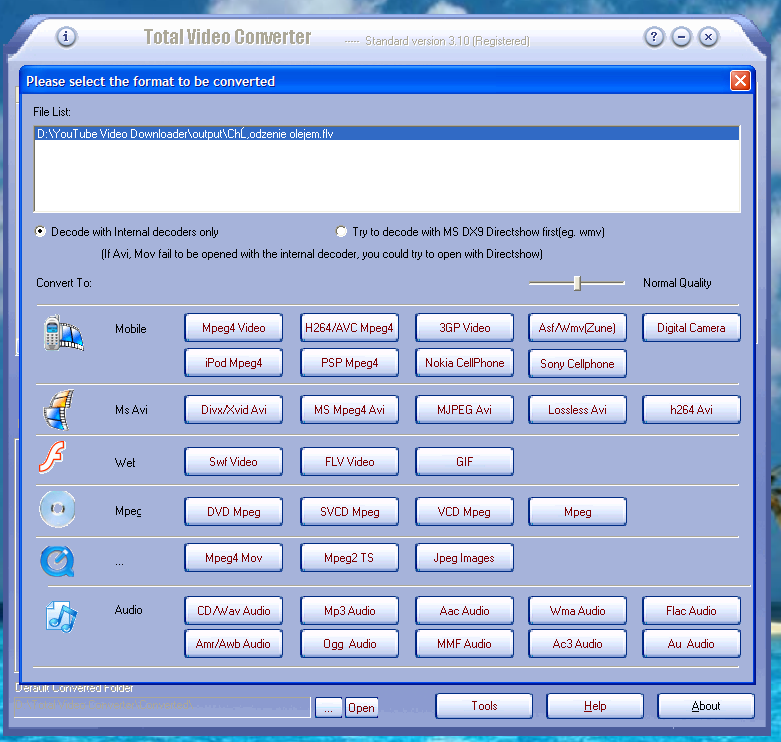Select Amr/Awb Audio format
Viewport: 781px width, 742px height.
tap(234, 644)
